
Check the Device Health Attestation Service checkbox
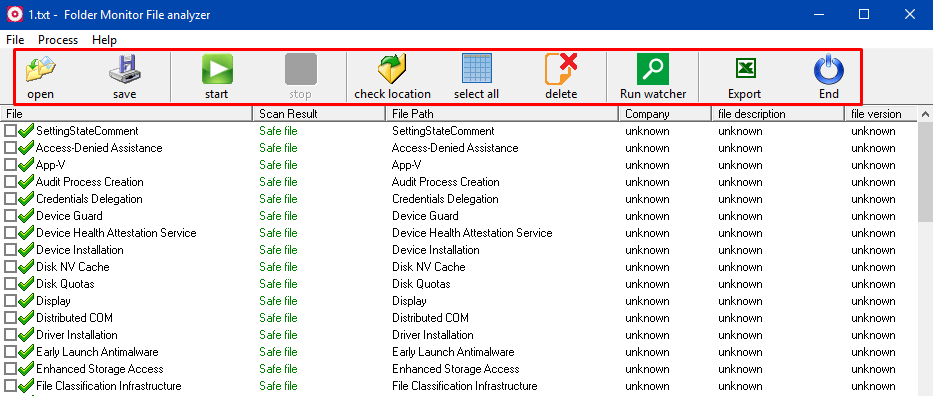[x=10, y=233]
